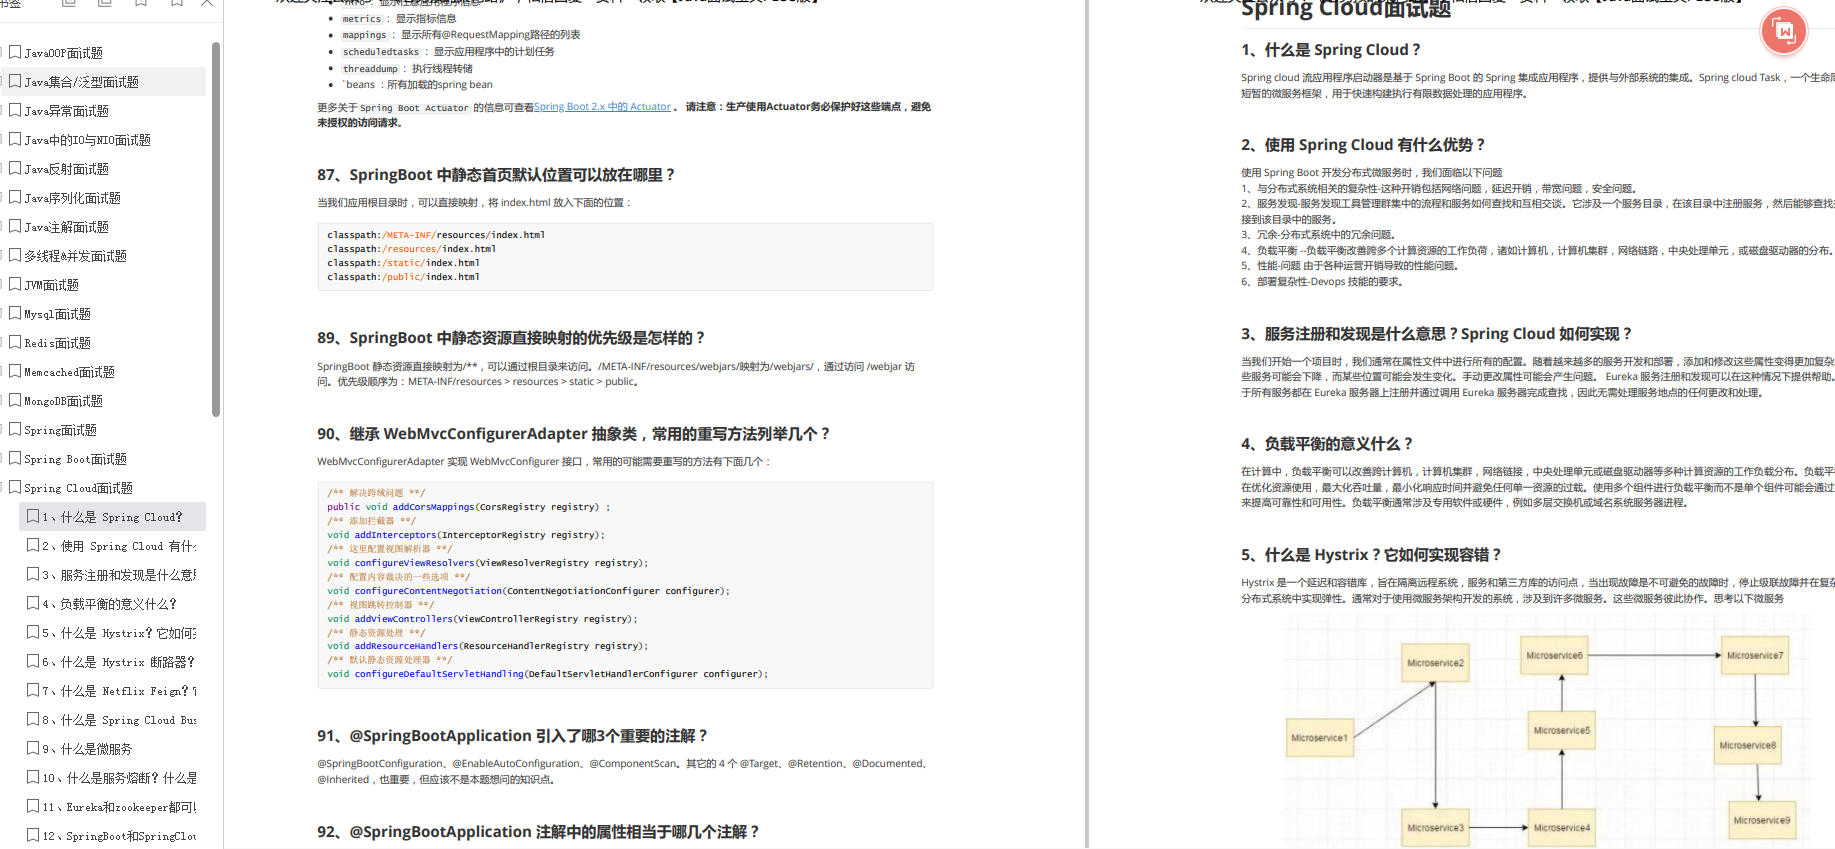Open the Mysql面试题 bookmark
Screen dimensions: 1835x849
[57, 314]
